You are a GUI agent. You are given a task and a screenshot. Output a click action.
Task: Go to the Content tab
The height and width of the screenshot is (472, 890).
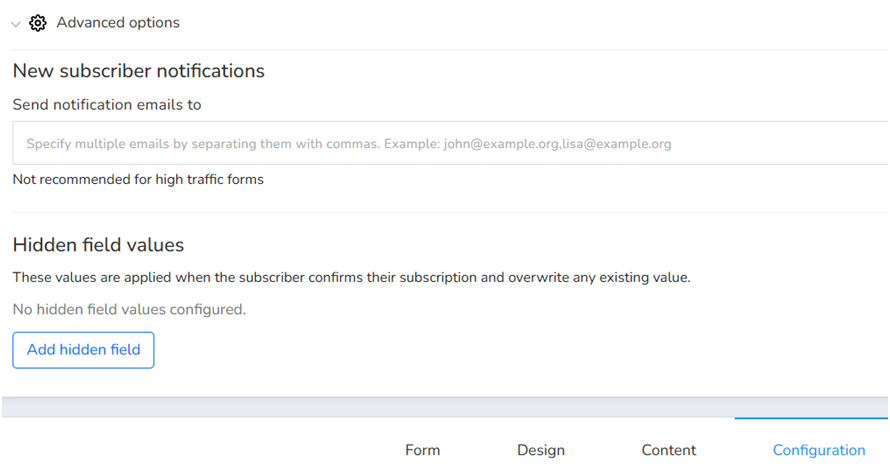pos(669,450)
